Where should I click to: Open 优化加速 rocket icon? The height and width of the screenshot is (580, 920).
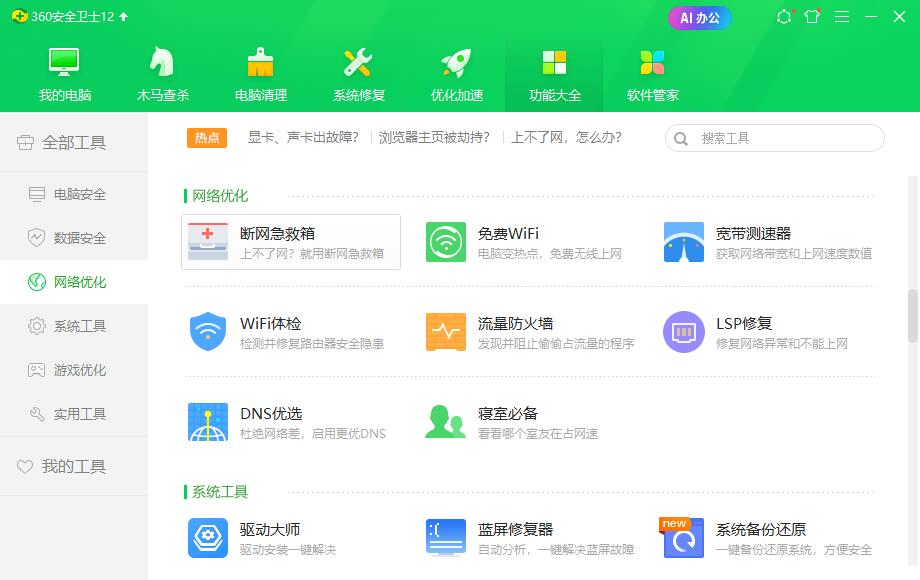point(456,62)
